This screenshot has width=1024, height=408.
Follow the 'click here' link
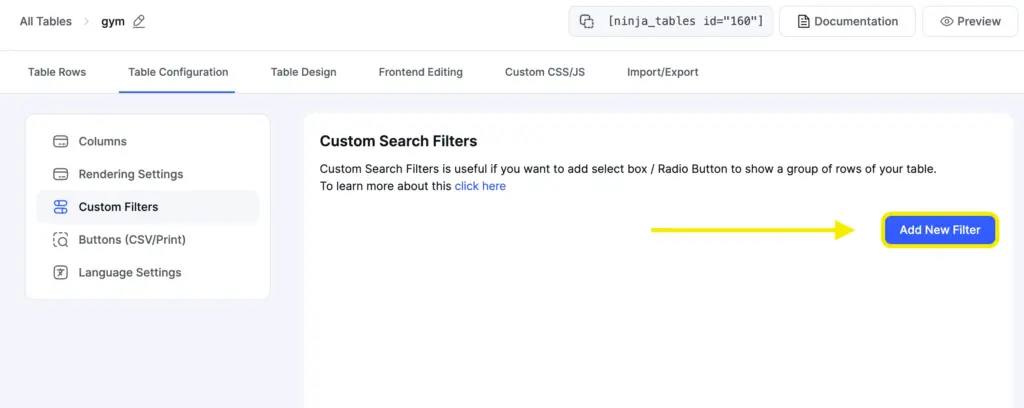point(480,186)
